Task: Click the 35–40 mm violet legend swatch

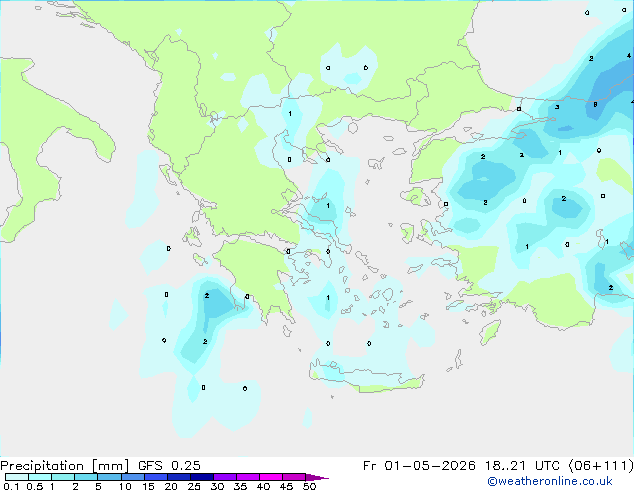Action: point(247,477)
